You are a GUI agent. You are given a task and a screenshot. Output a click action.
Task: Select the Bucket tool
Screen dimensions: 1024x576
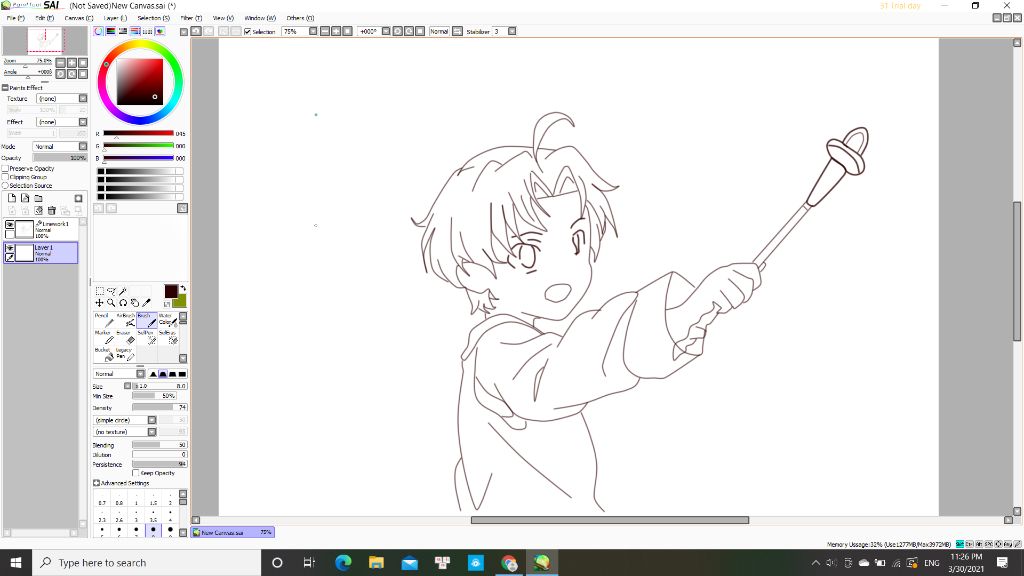pyautogui.click(x=103, y=354)
